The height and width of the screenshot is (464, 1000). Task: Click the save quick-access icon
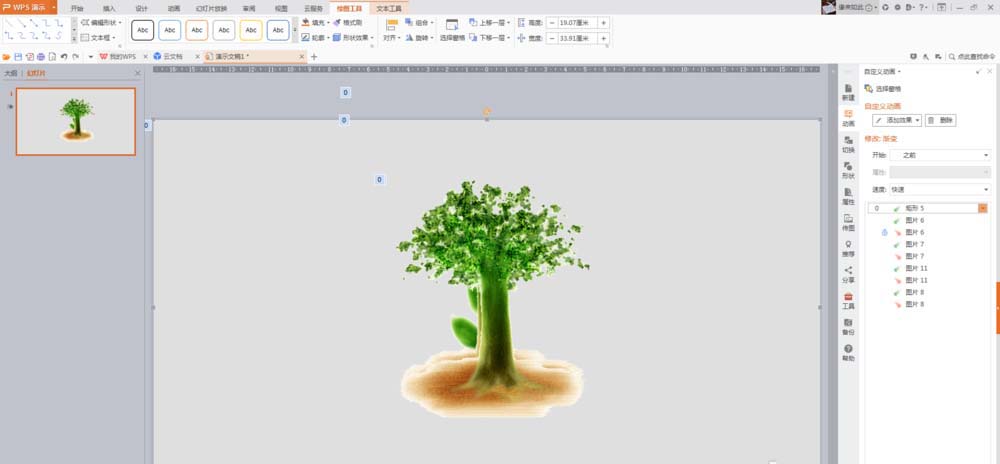tap(18, 57)
